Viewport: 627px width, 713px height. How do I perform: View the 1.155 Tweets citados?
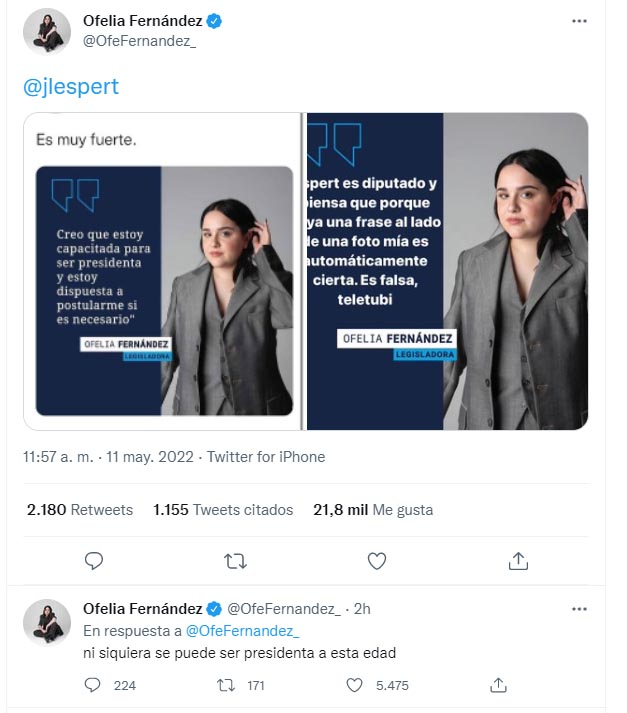[x=223, y=510]
